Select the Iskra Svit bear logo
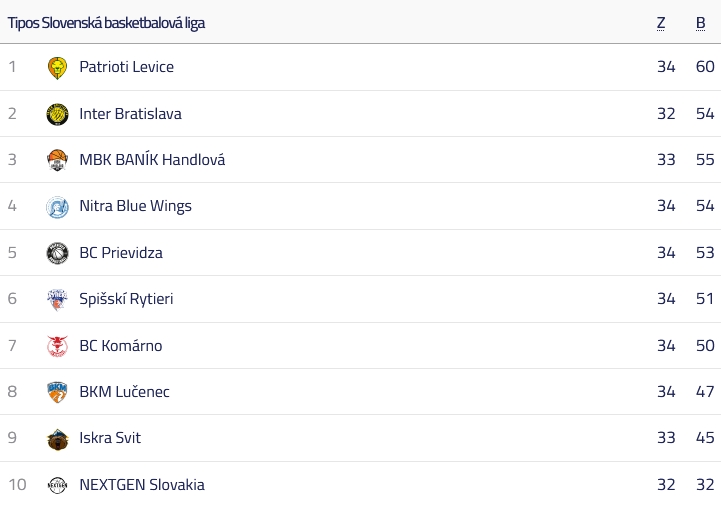The image size is (721, 507). 57,439
